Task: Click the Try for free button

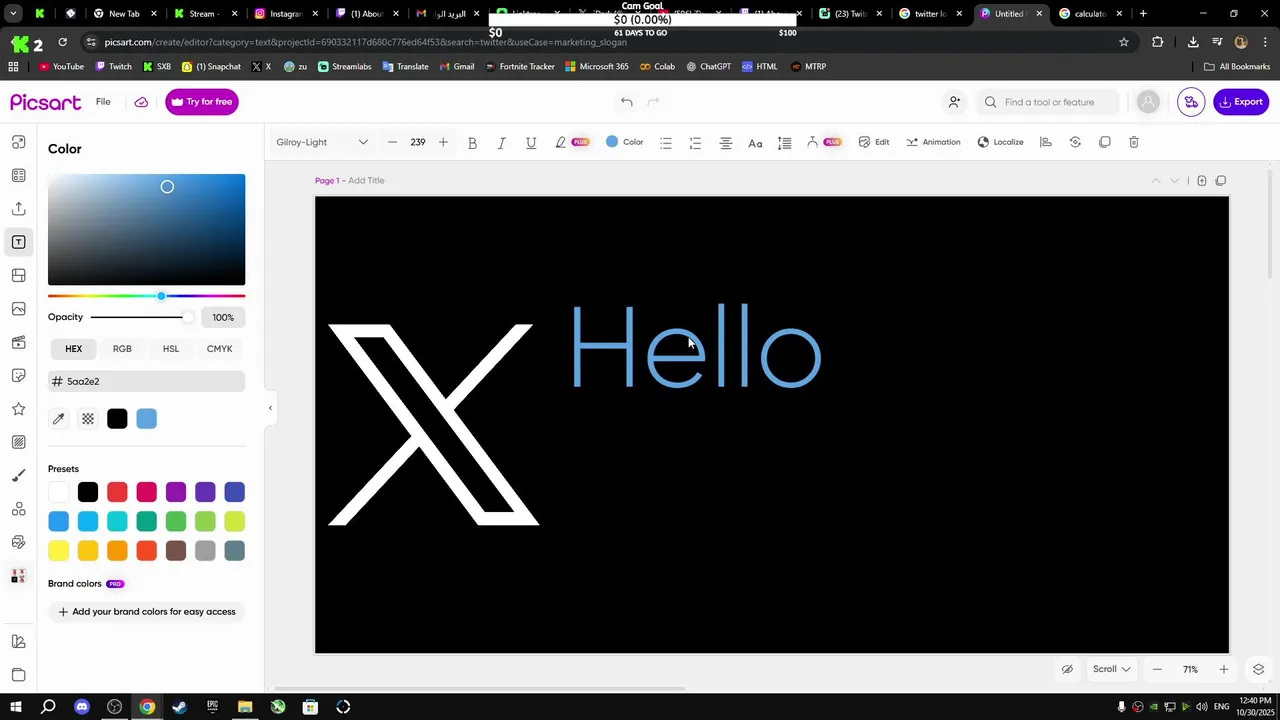Action: (202, 102)
